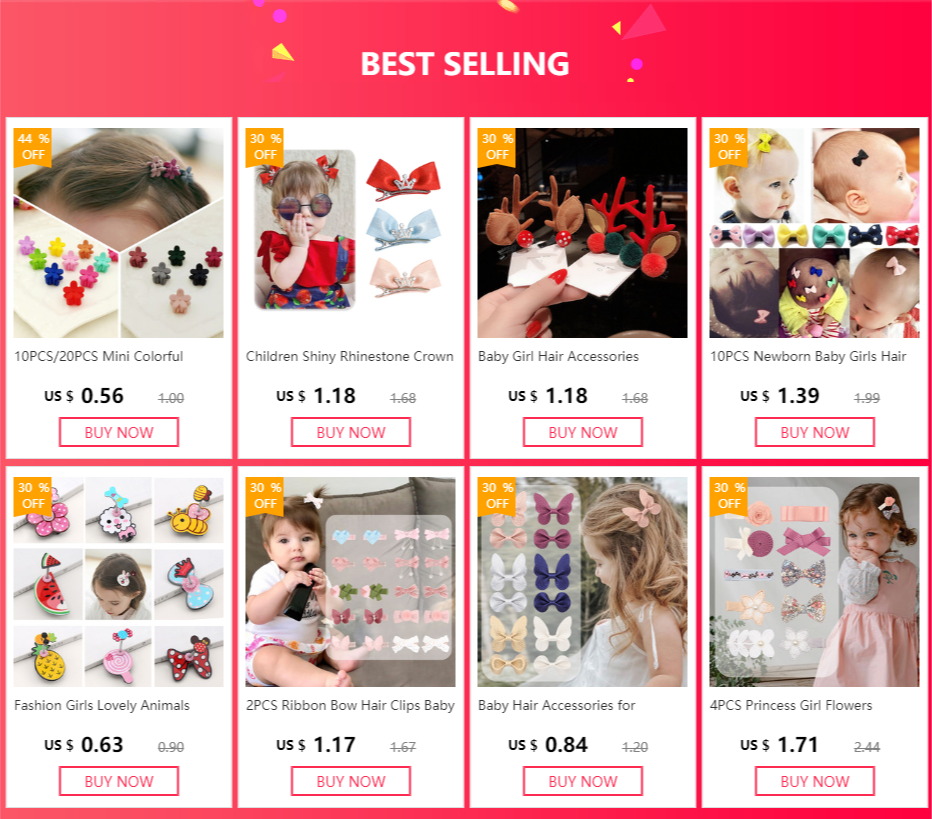Open the 'Baby Hair Accessories for' title link

click(556, 705)
